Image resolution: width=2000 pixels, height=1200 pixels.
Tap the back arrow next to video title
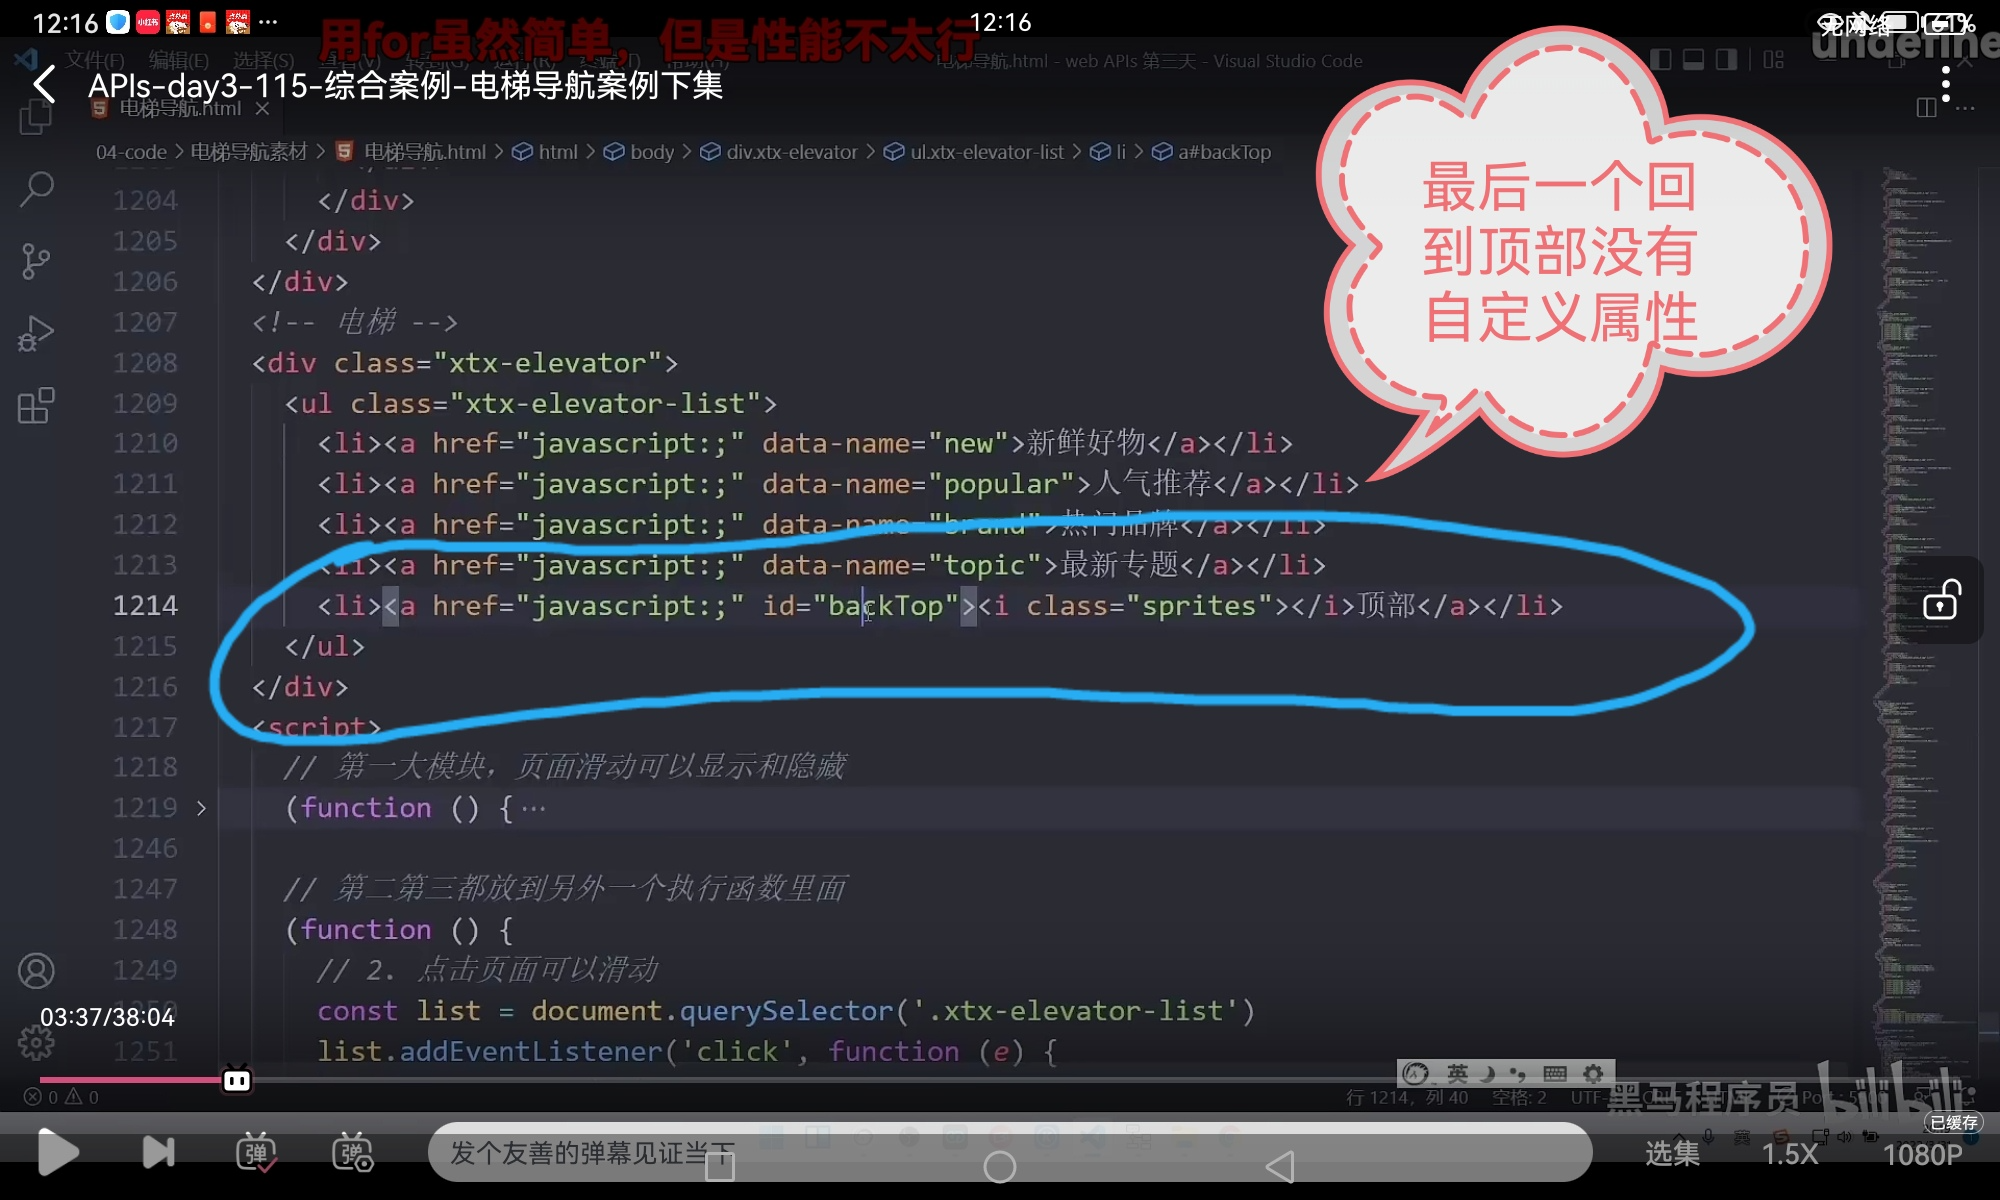coord(44,85)
